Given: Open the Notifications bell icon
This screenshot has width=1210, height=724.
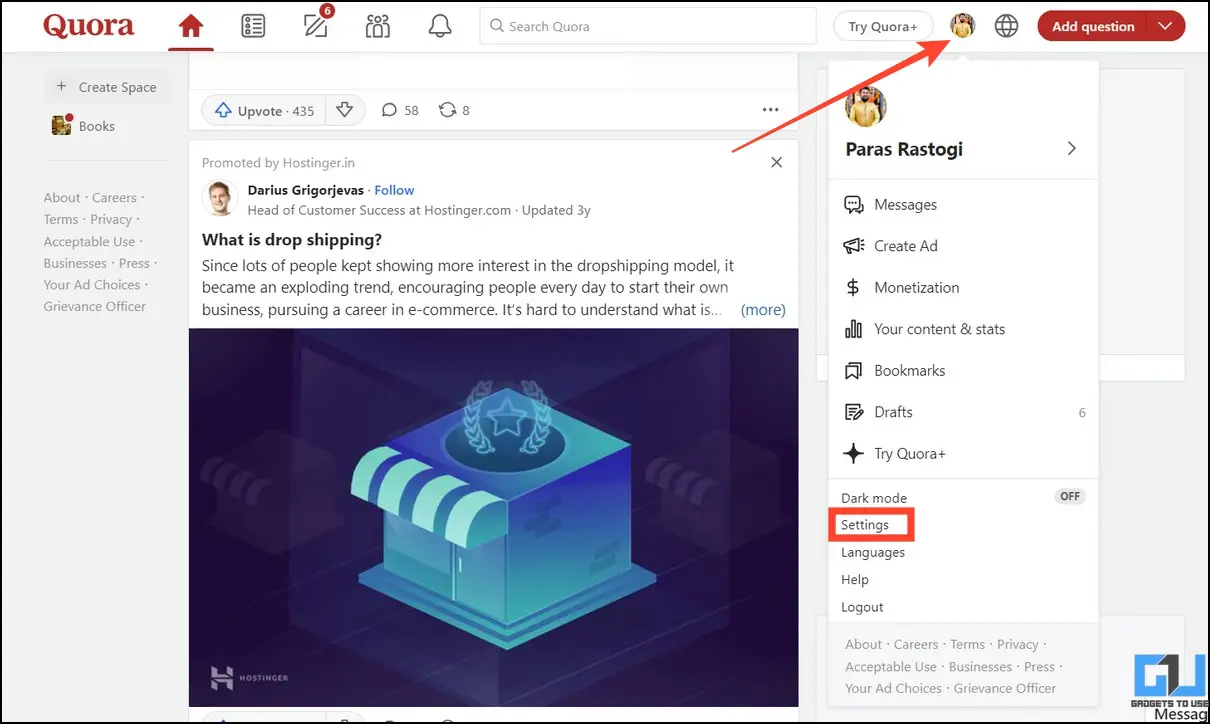Looking at the screenshot, I should pyautogui.click(x=440, y=26).
